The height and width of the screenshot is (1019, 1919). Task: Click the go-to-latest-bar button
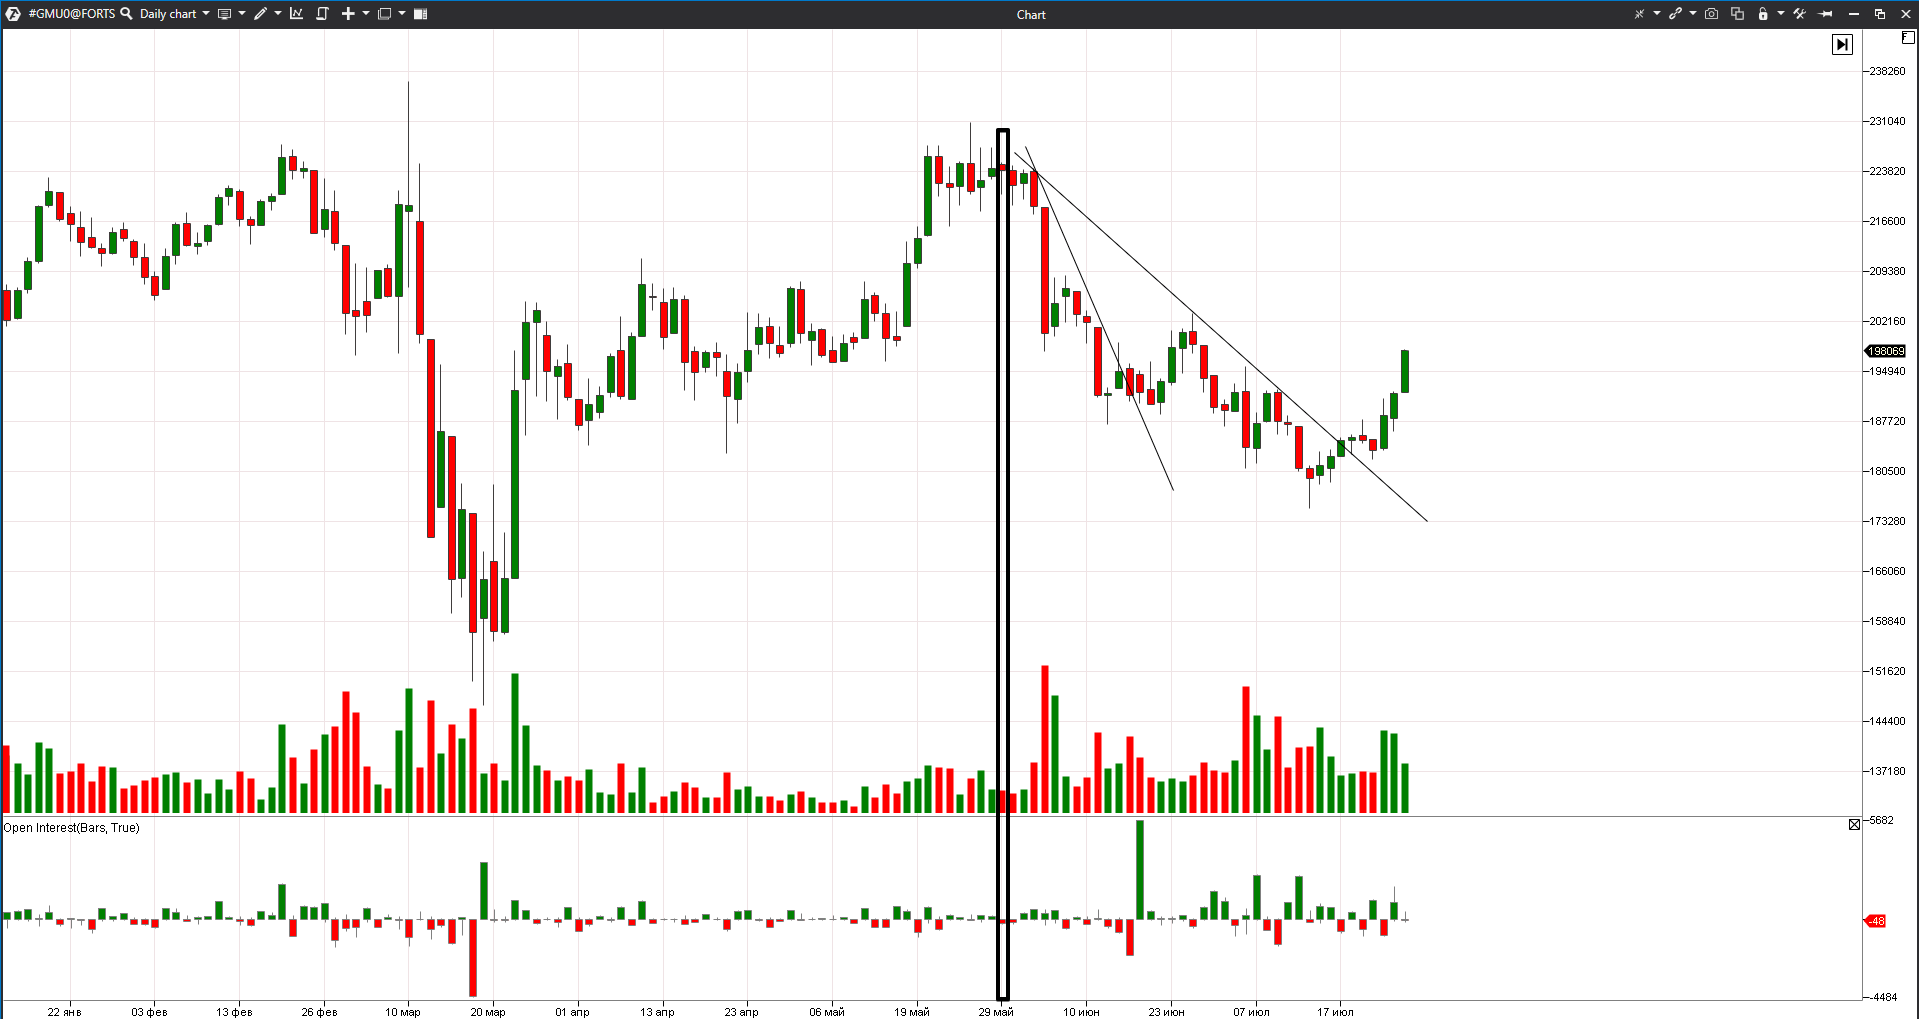click(1843, 44)
